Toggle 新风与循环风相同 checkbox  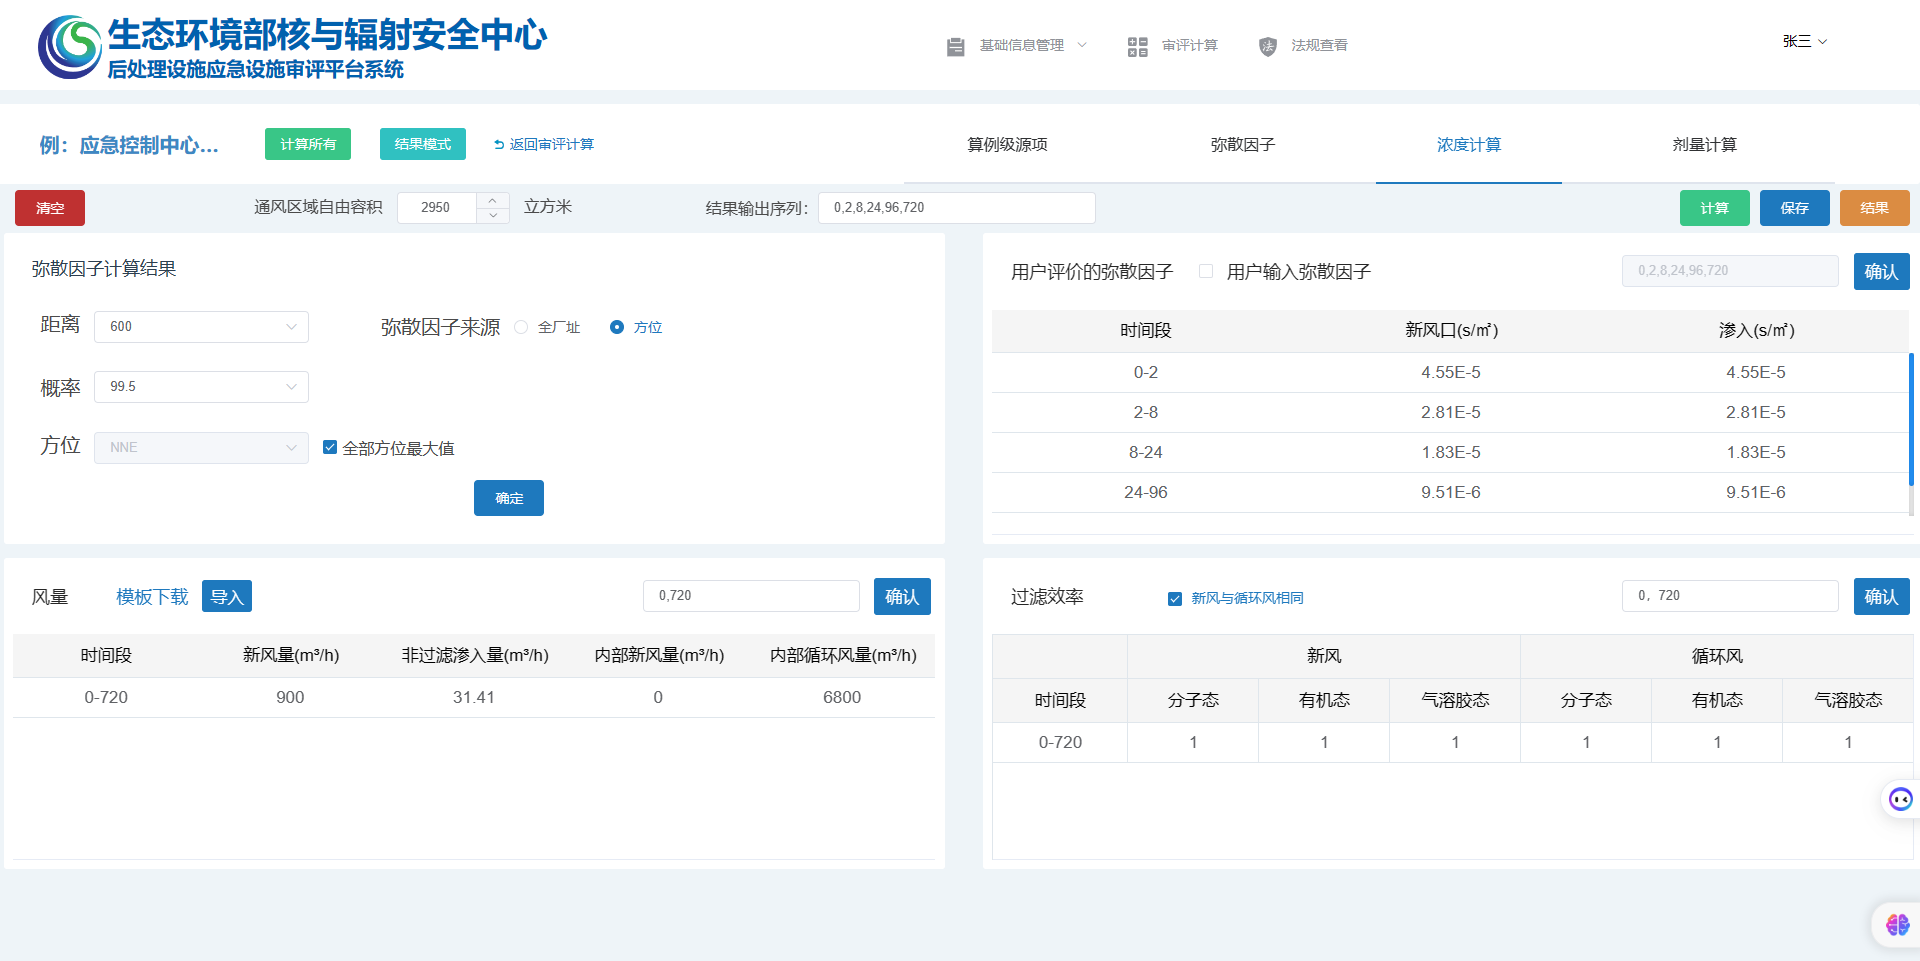click(x=1175, y=598)
